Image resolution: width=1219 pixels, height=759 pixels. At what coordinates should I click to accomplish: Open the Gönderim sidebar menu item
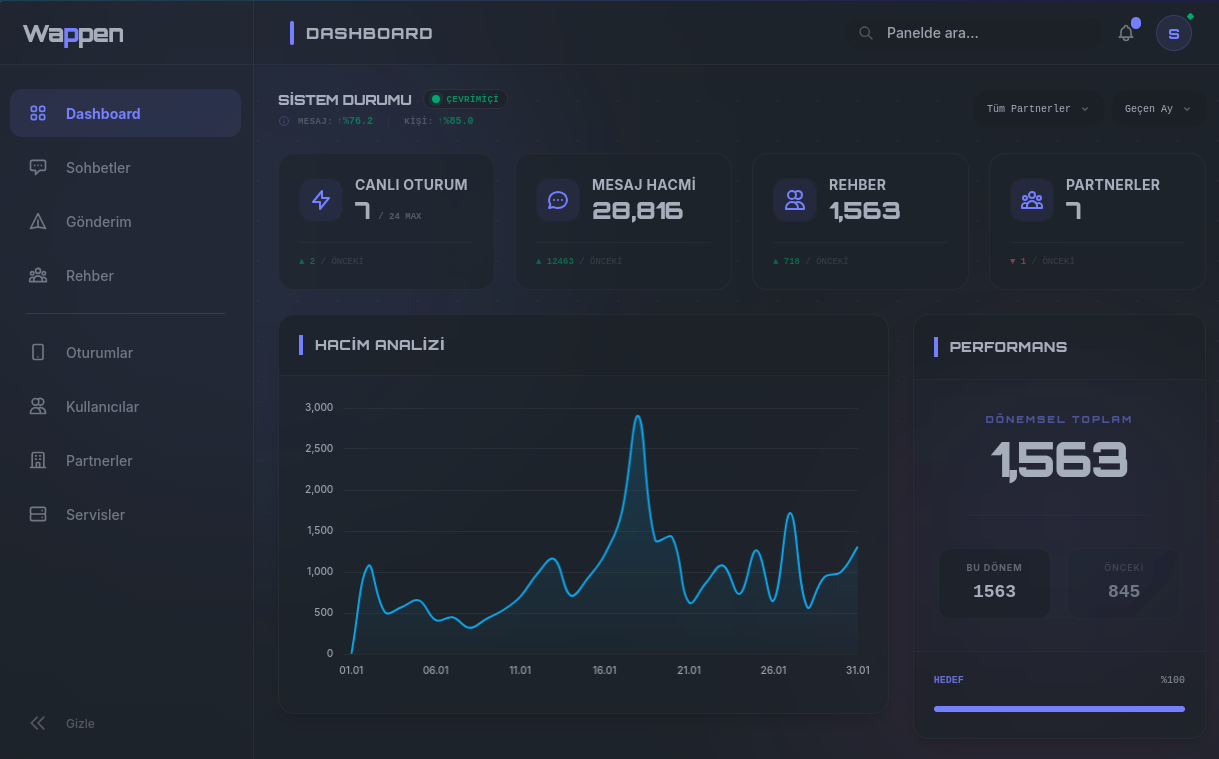[98, 222]
